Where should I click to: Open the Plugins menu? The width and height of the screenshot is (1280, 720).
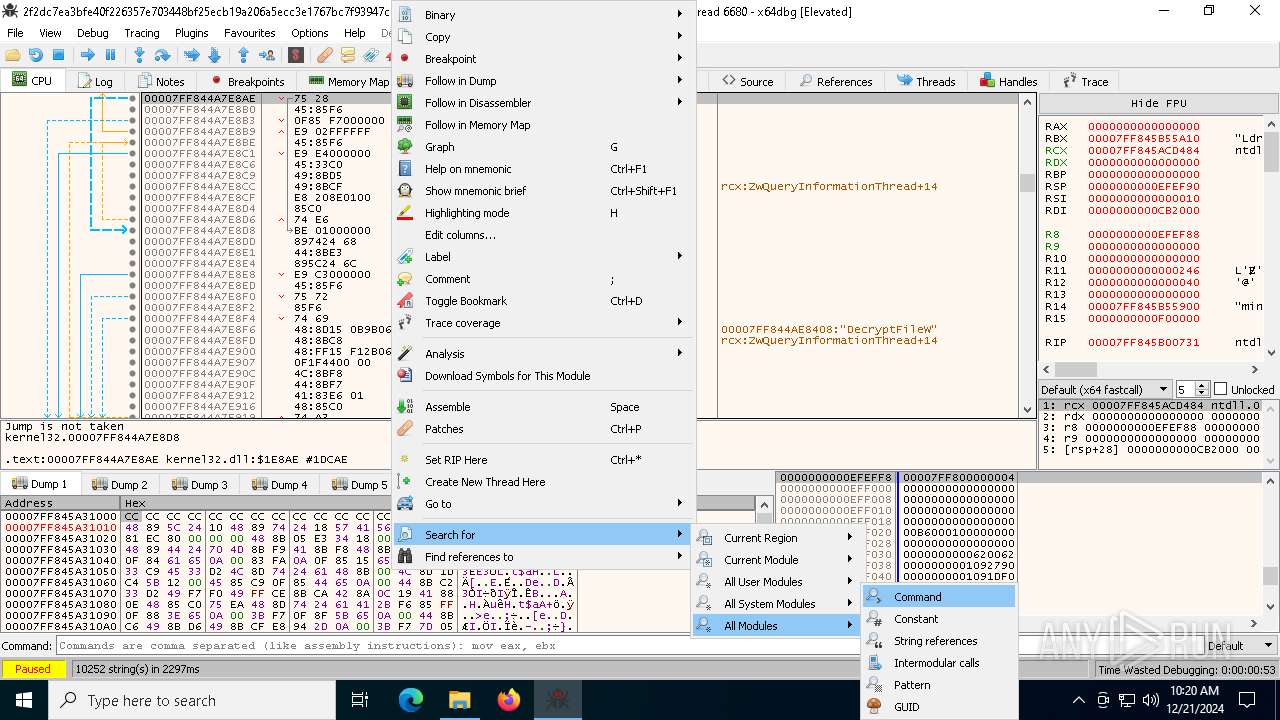pyautogui.click(x=191, y=33)
